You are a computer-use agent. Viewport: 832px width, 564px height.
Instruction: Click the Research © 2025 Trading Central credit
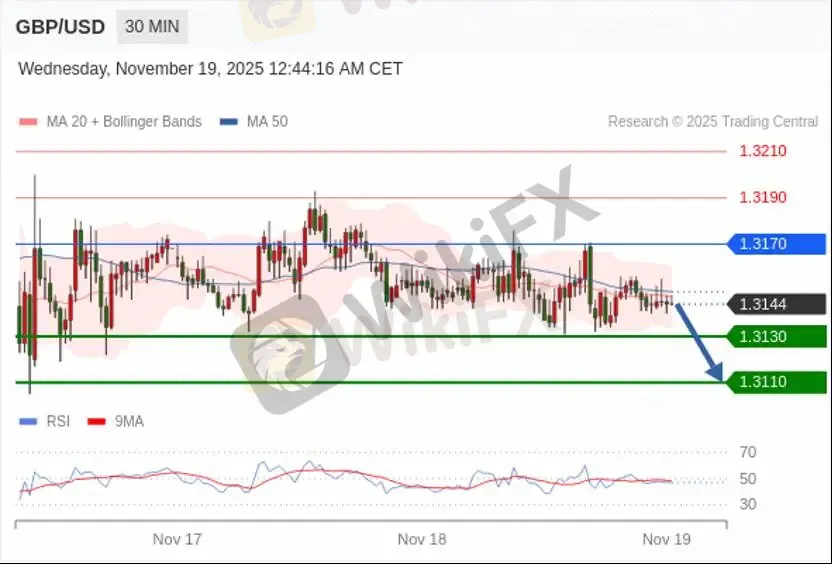pyautogui.click(x=712, y=121)
